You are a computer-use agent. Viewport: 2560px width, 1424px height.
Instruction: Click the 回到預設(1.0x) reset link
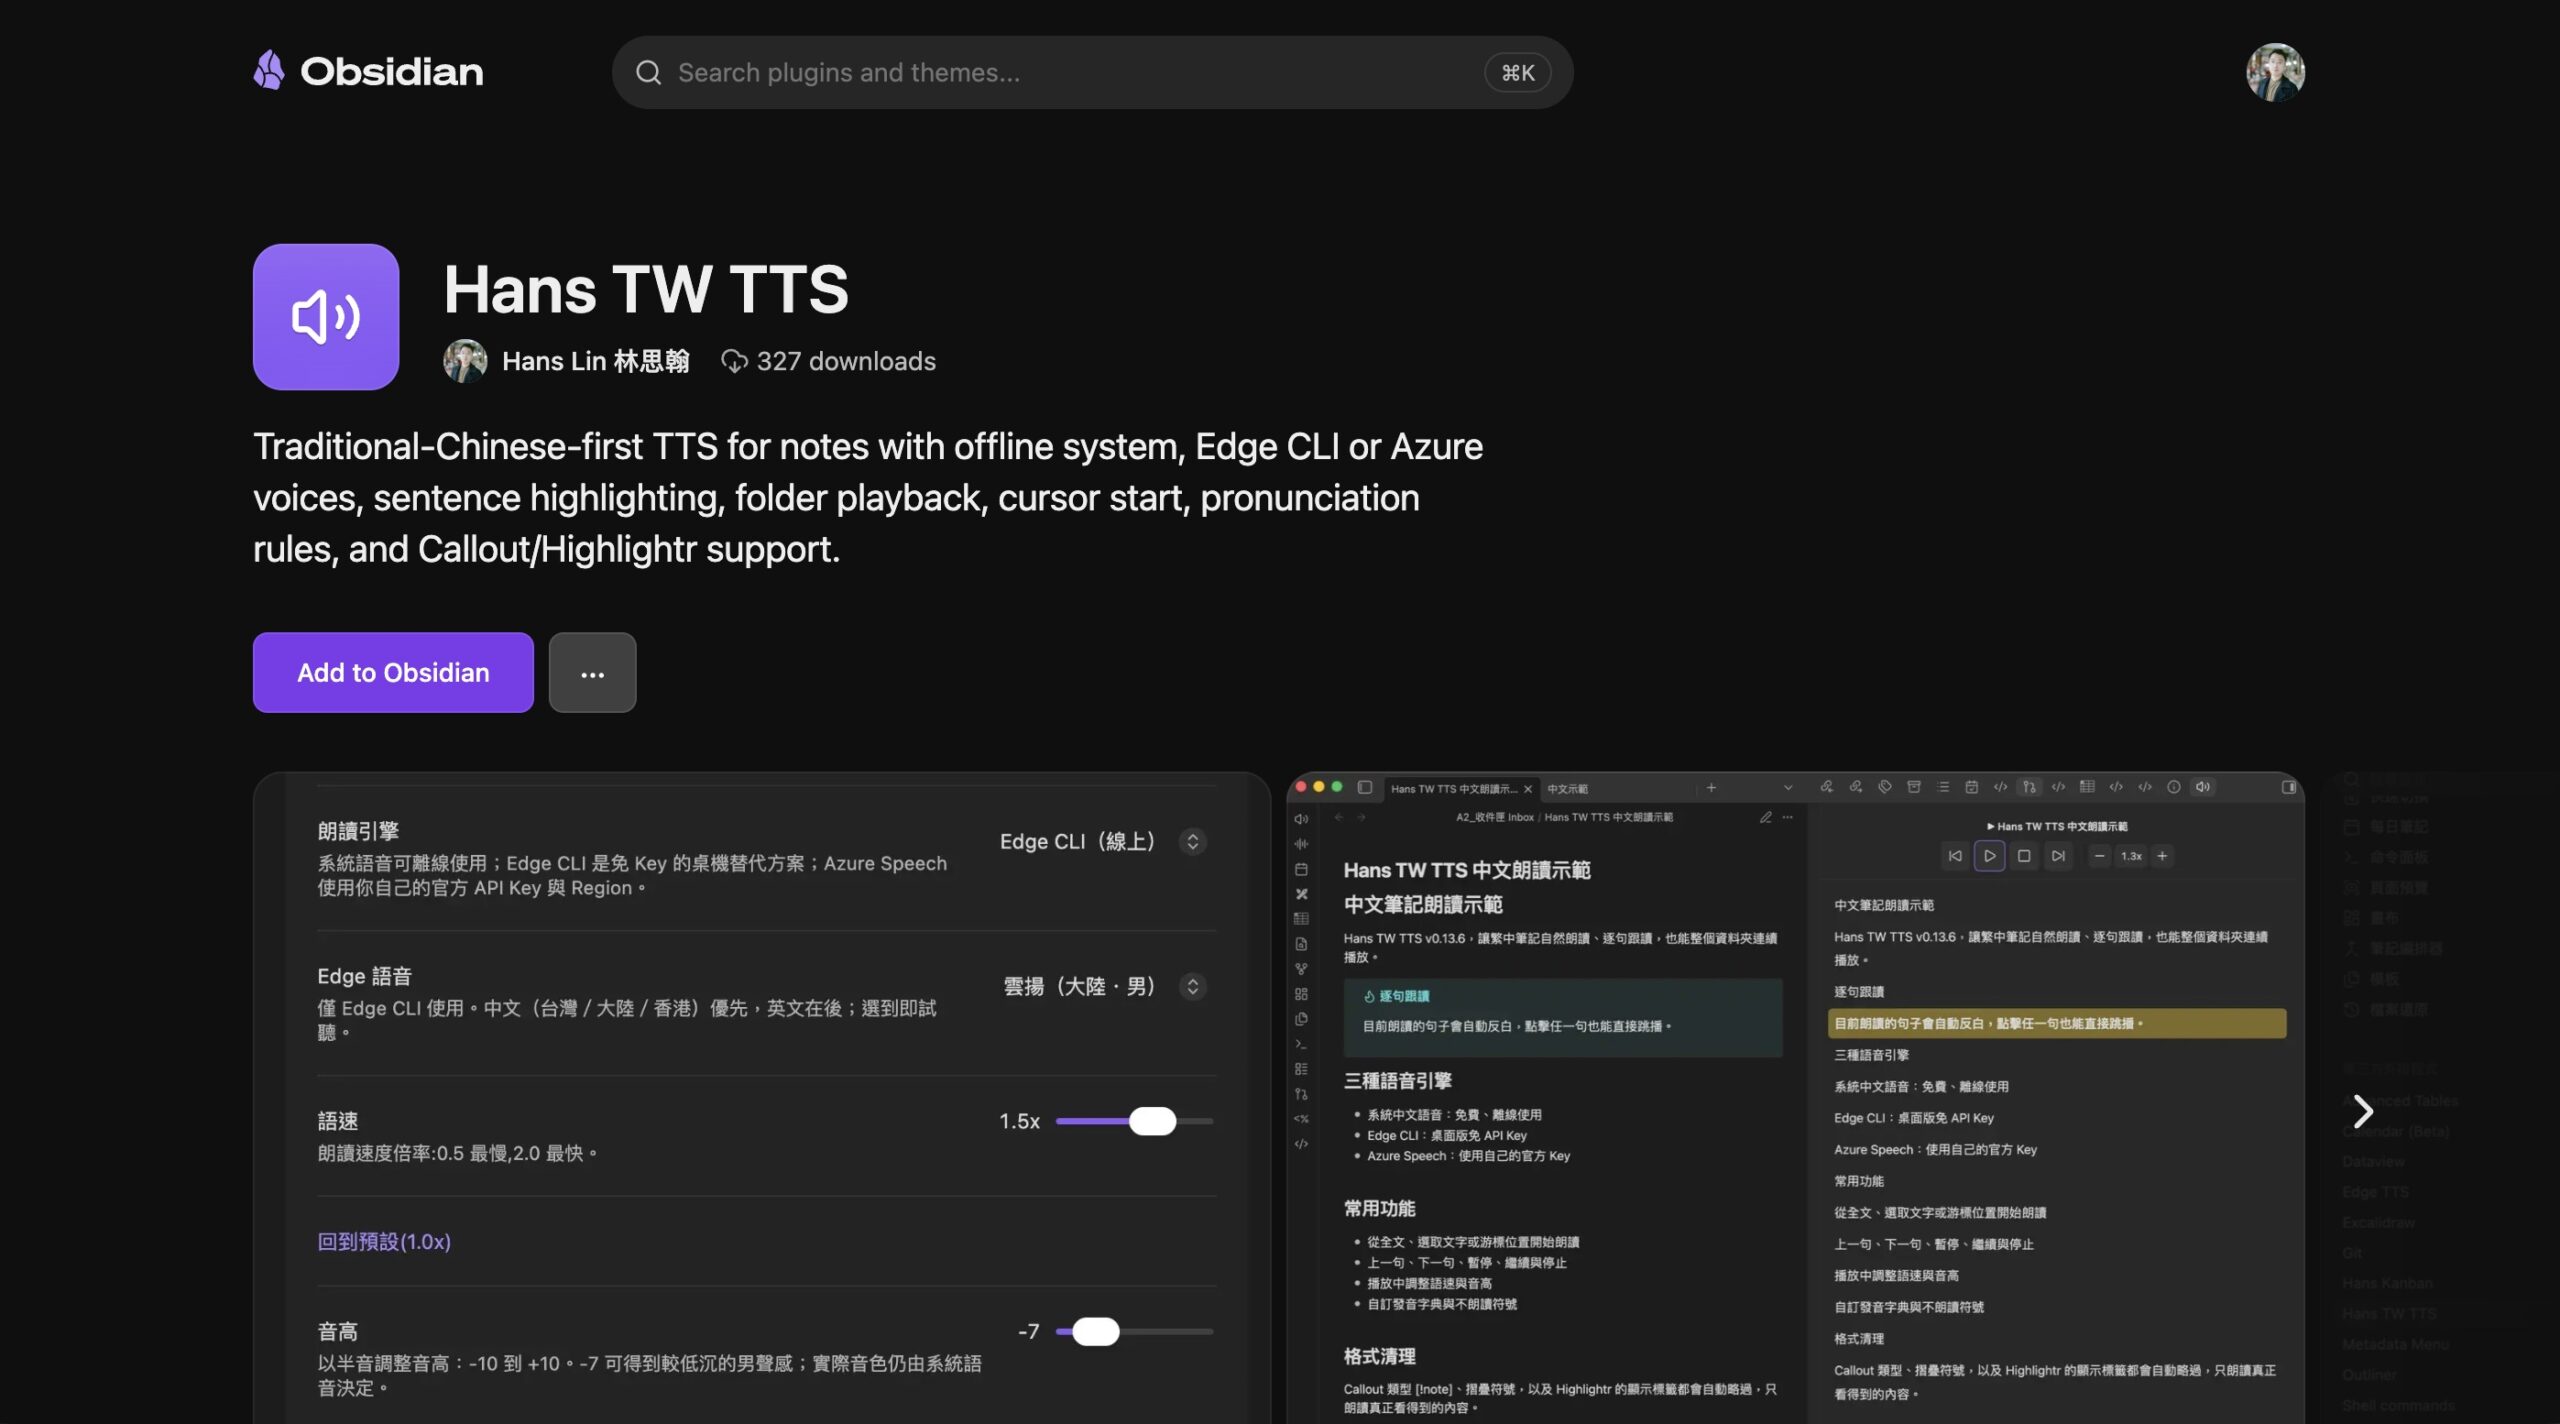(x=384, y=1241)
